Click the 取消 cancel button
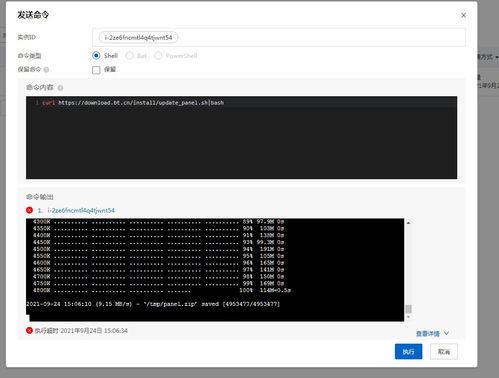Viewport: 499px width, 378px height. pyautogui.click(x=444, y=352)
